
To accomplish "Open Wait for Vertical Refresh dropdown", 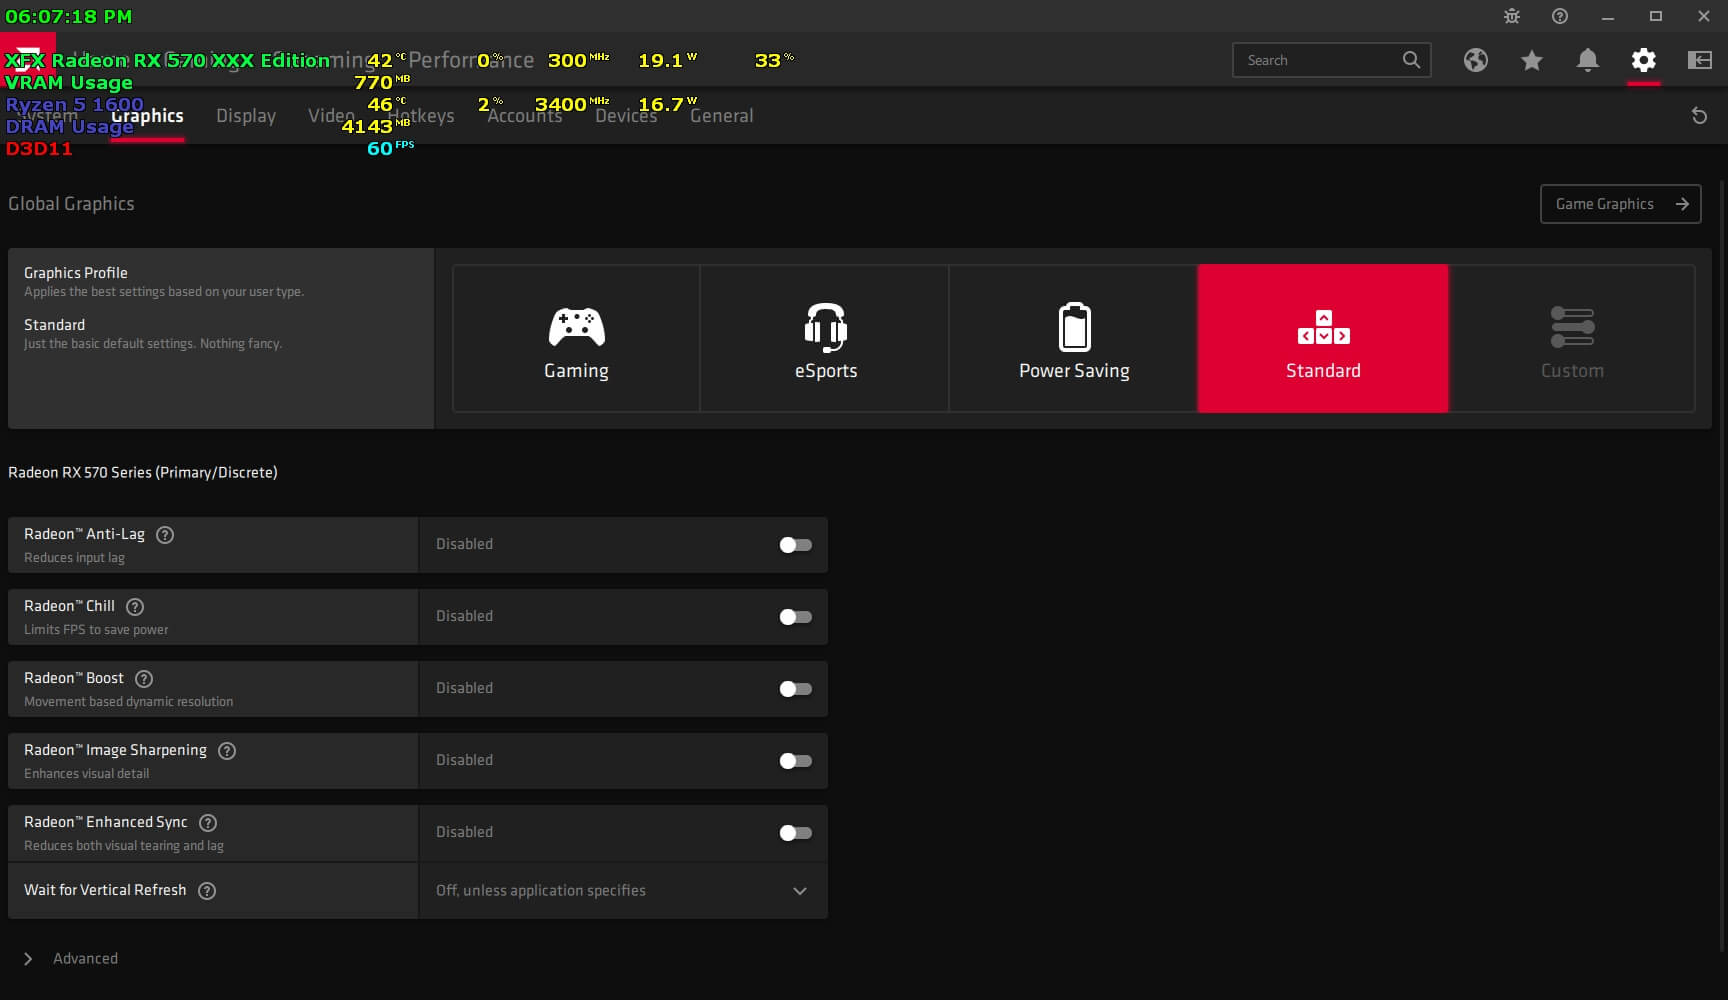I will click(622, 891).
